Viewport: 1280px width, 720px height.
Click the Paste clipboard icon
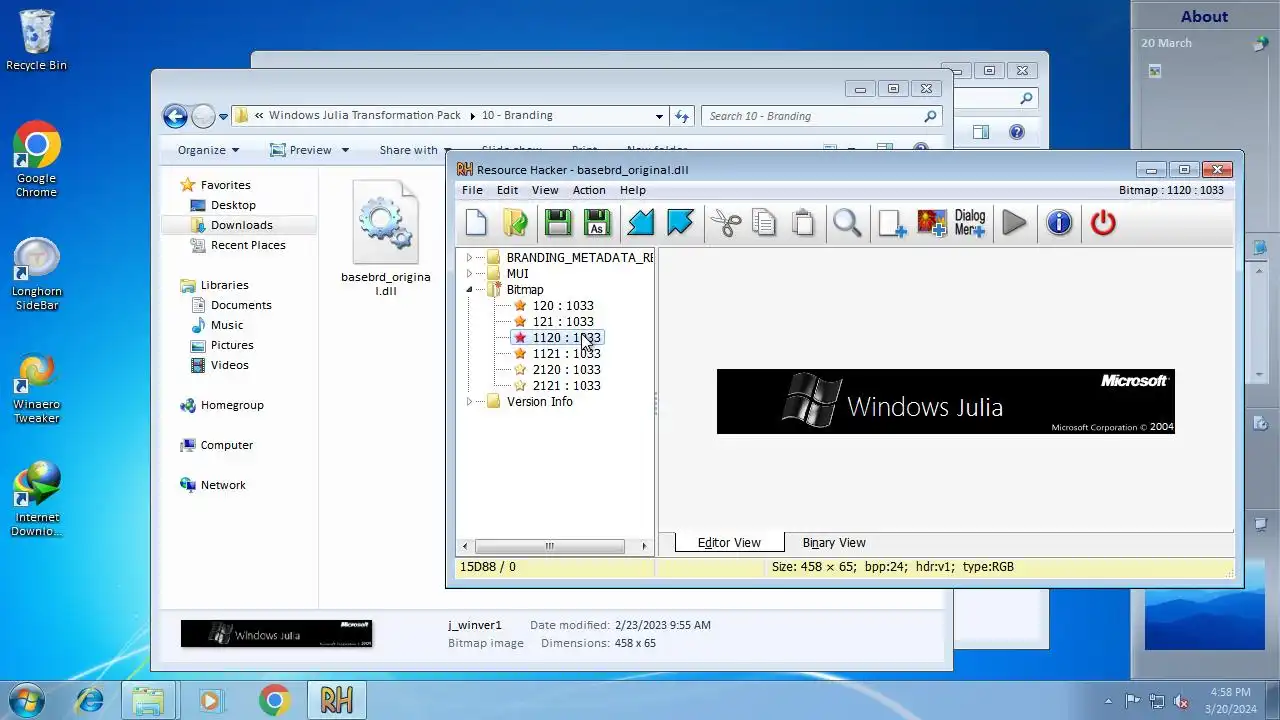pyautogui.click(x=803, y=222)
